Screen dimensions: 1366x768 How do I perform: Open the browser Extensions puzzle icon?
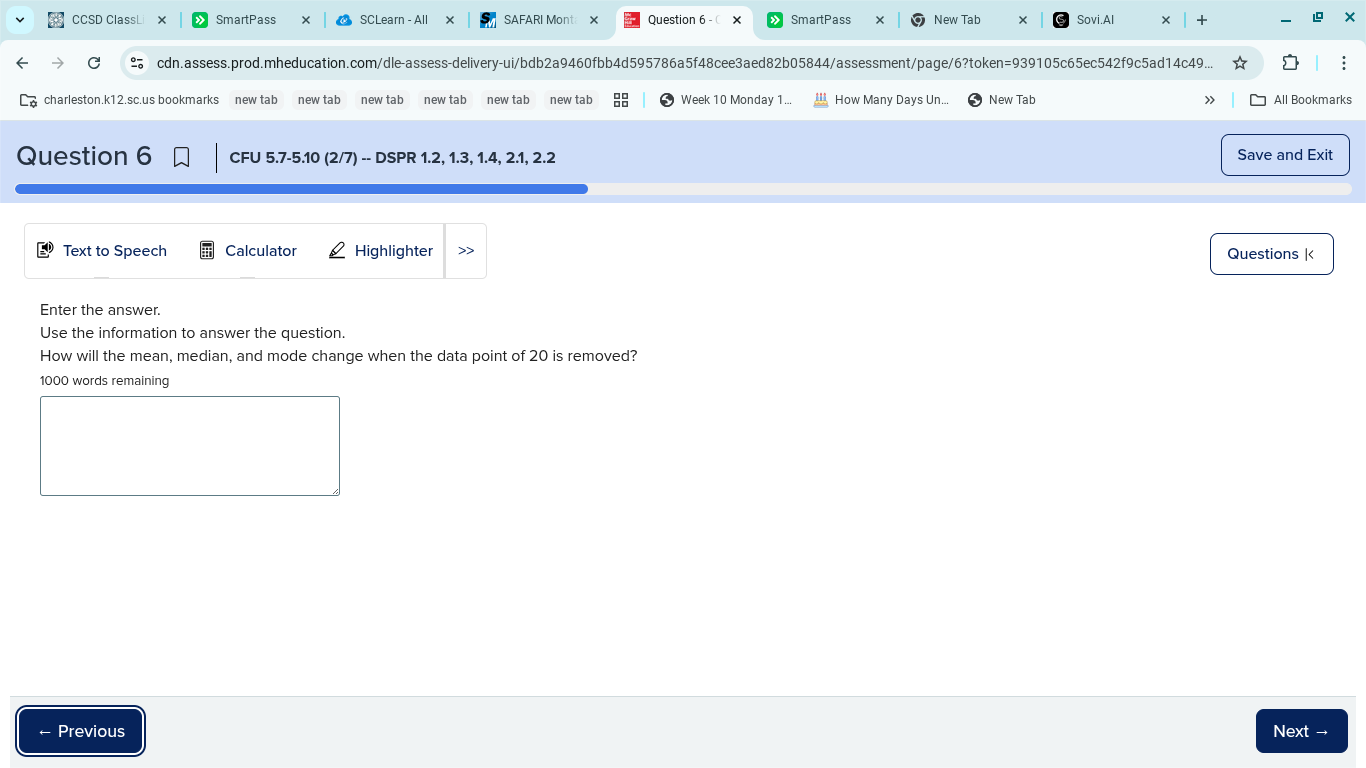[1291, 62]
